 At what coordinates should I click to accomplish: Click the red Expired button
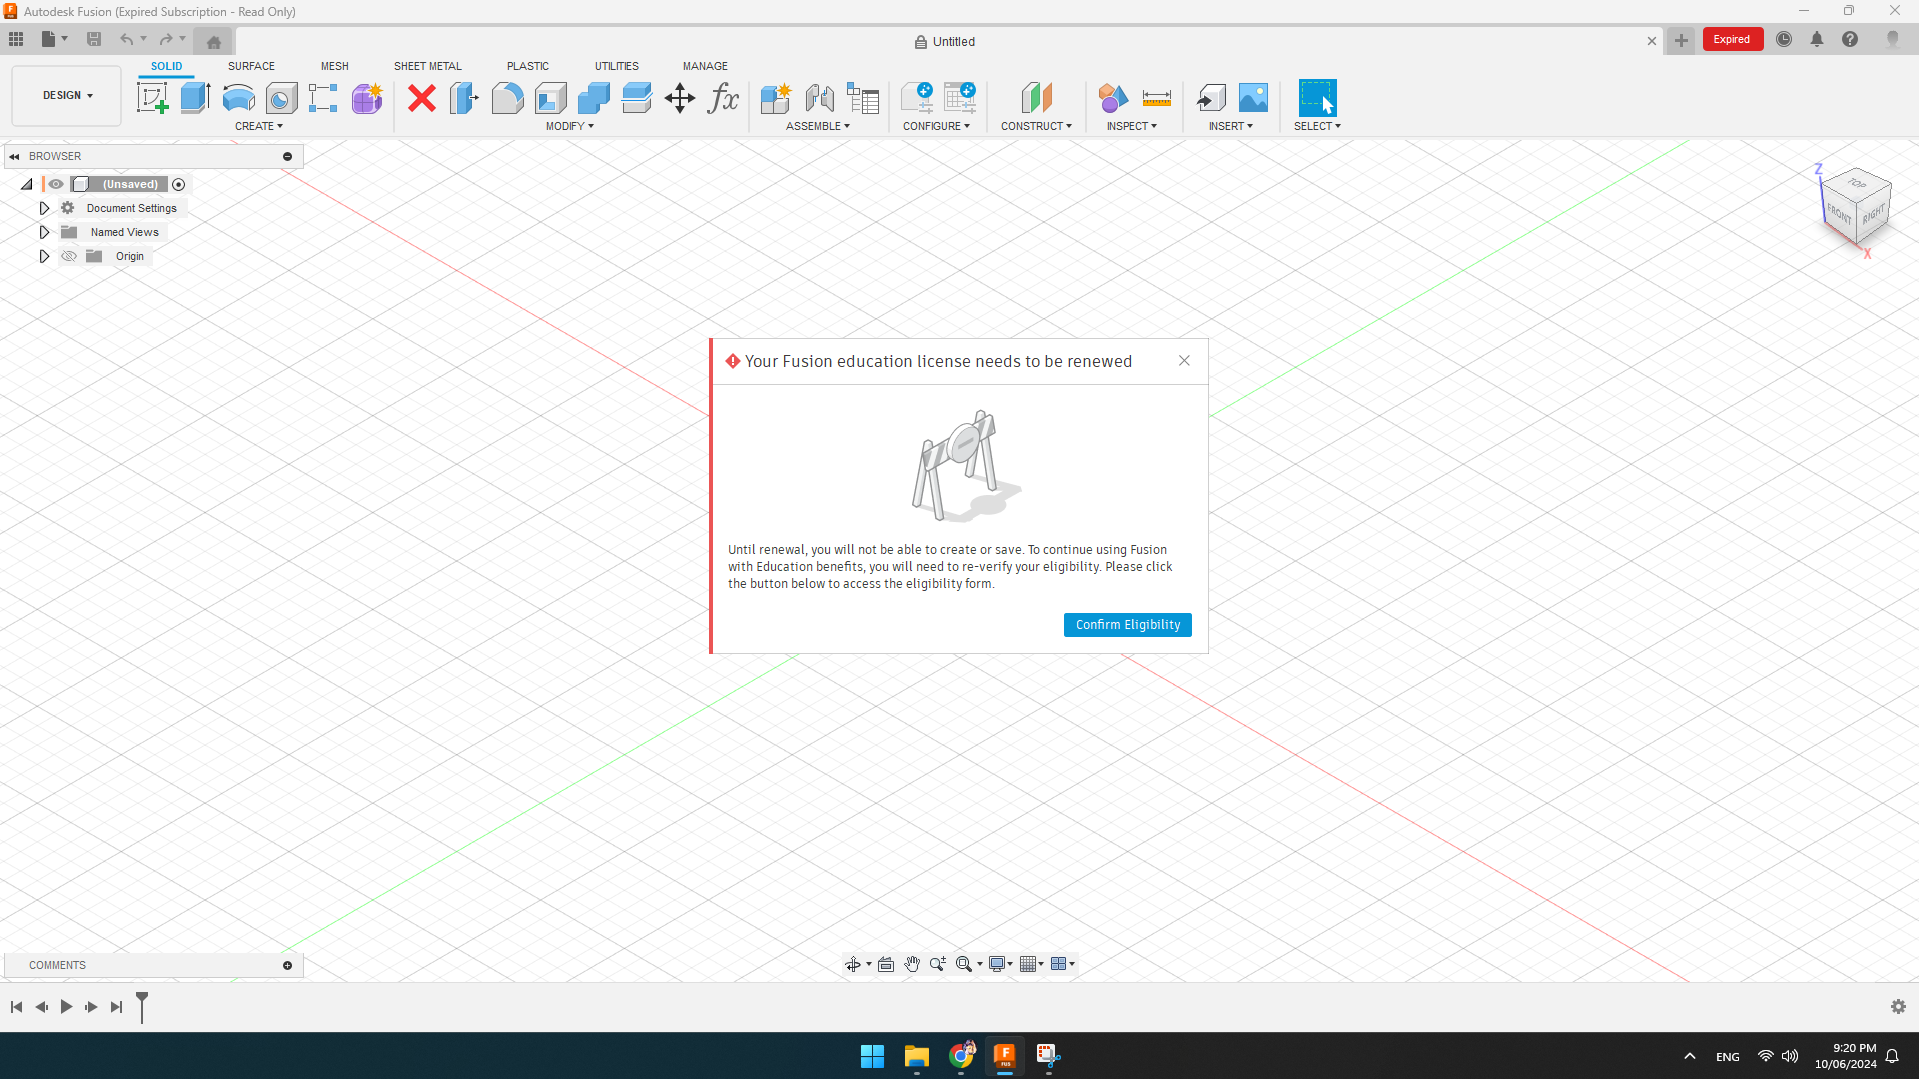(x=1732, y=40)
